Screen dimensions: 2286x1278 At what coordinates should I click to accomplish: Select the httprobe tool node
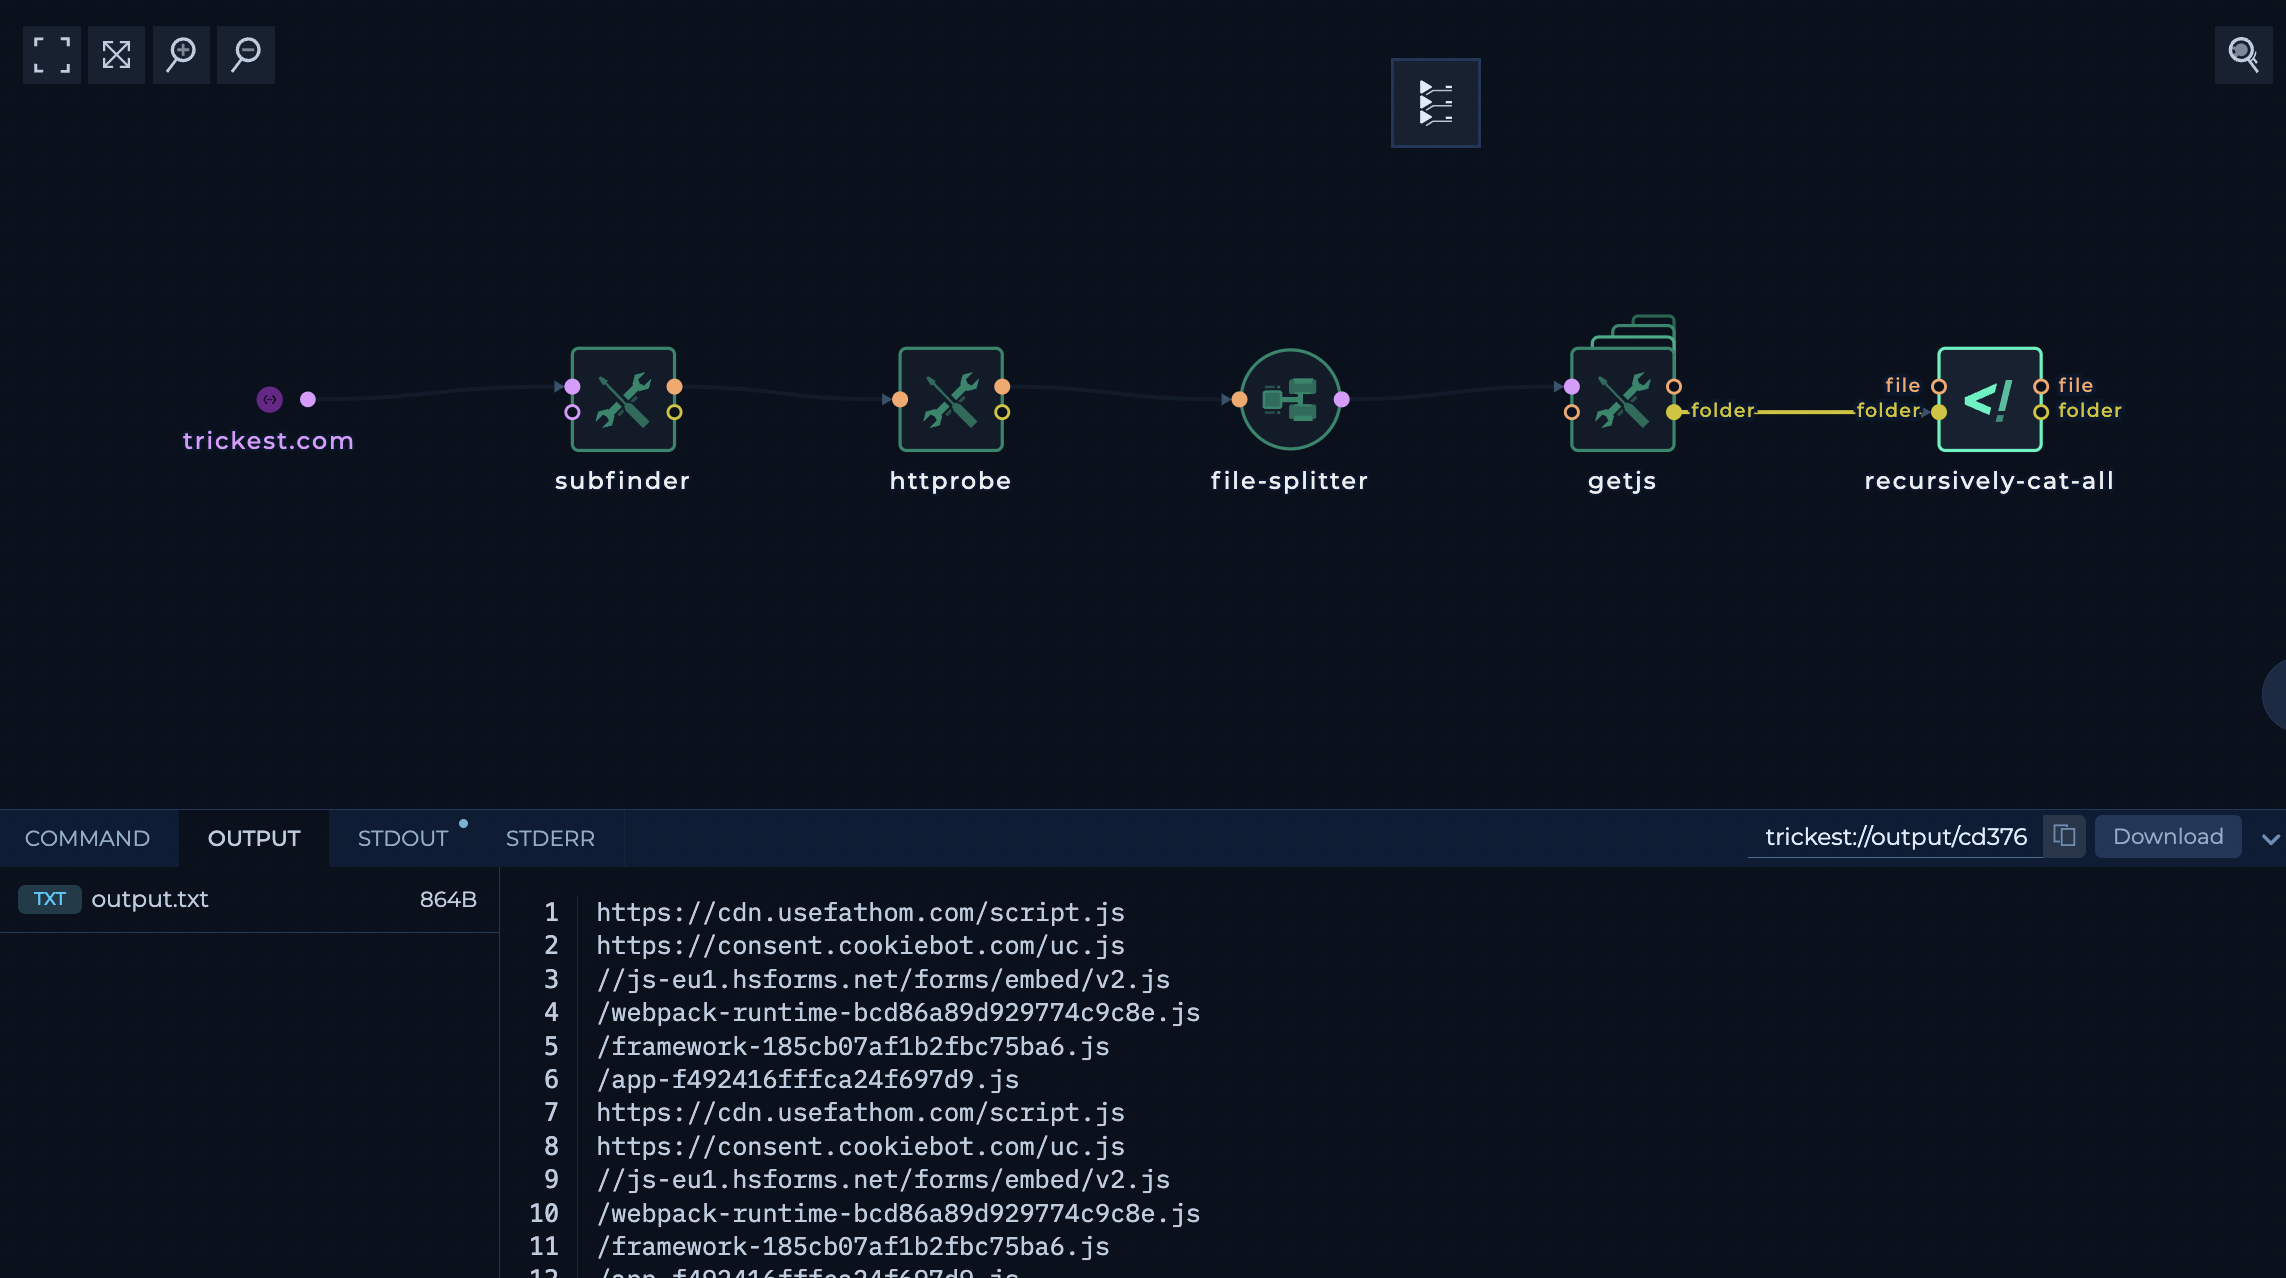(950, 400)
